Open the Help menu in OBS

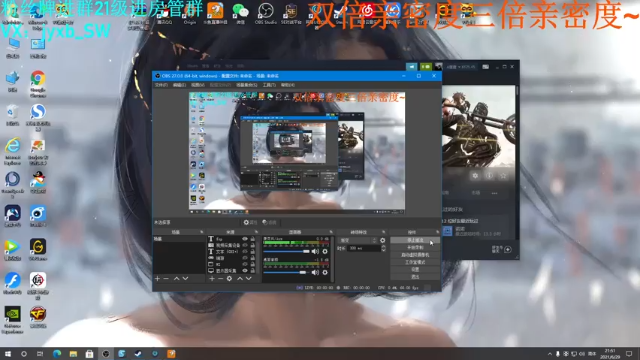tap(288, 85)
